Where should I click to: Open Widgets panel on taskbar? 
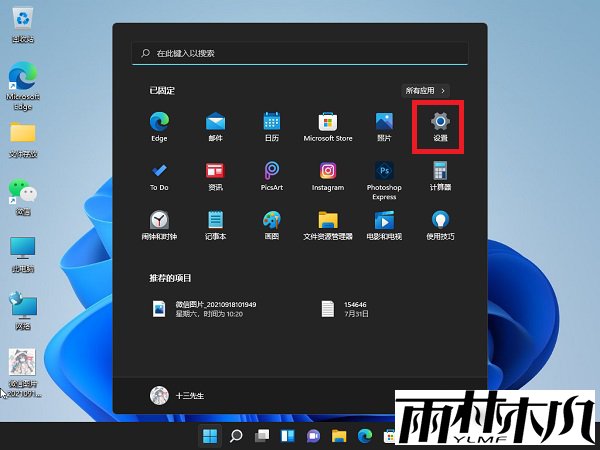[x=287, y=435]
